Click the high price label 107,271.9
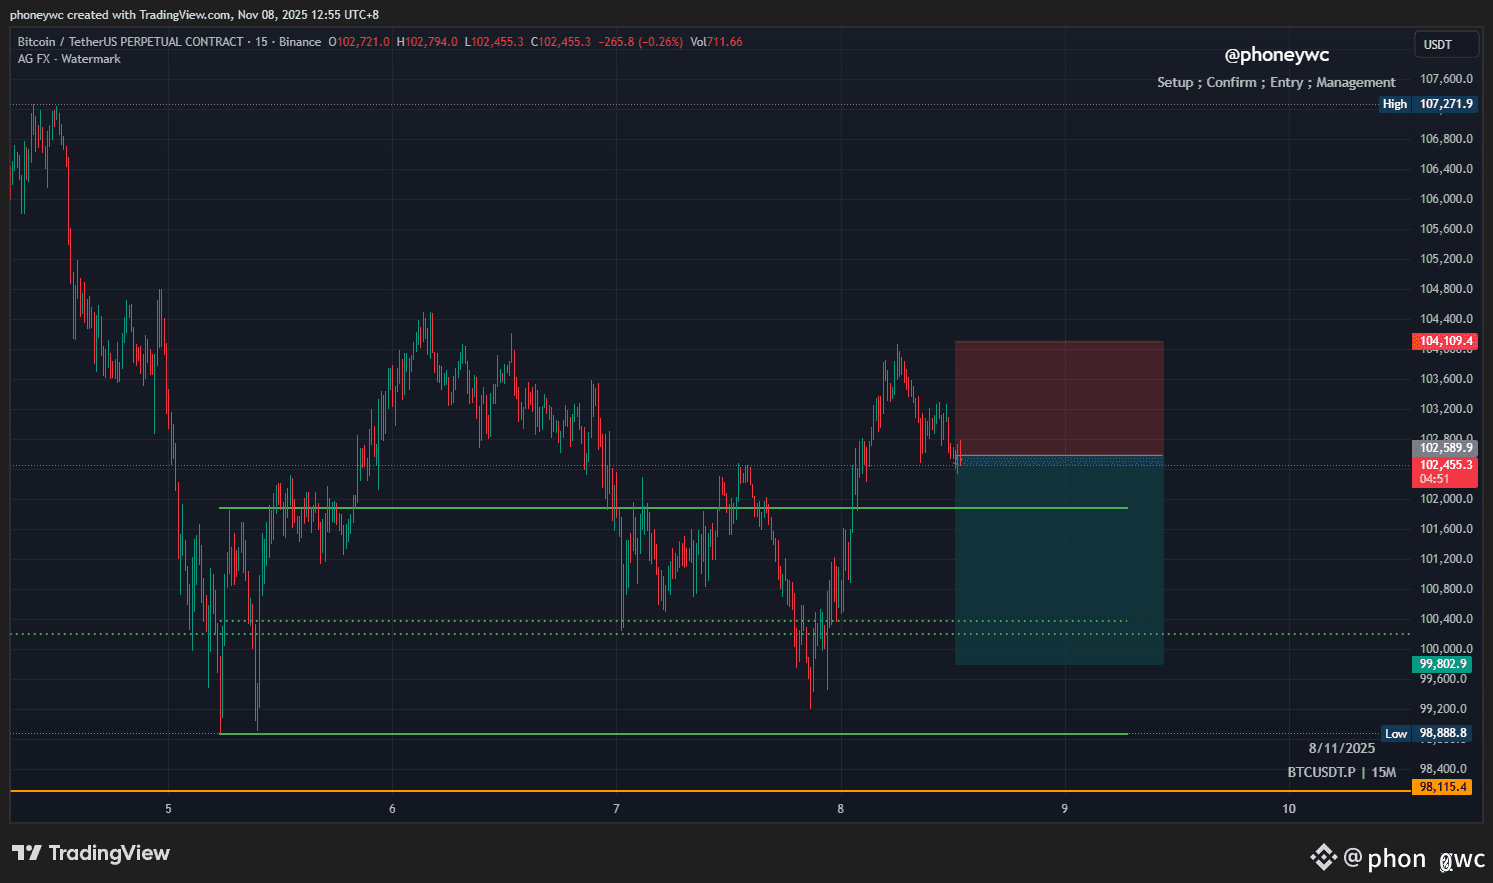Screen dimensions: 1493x883 pos(1445,104)
